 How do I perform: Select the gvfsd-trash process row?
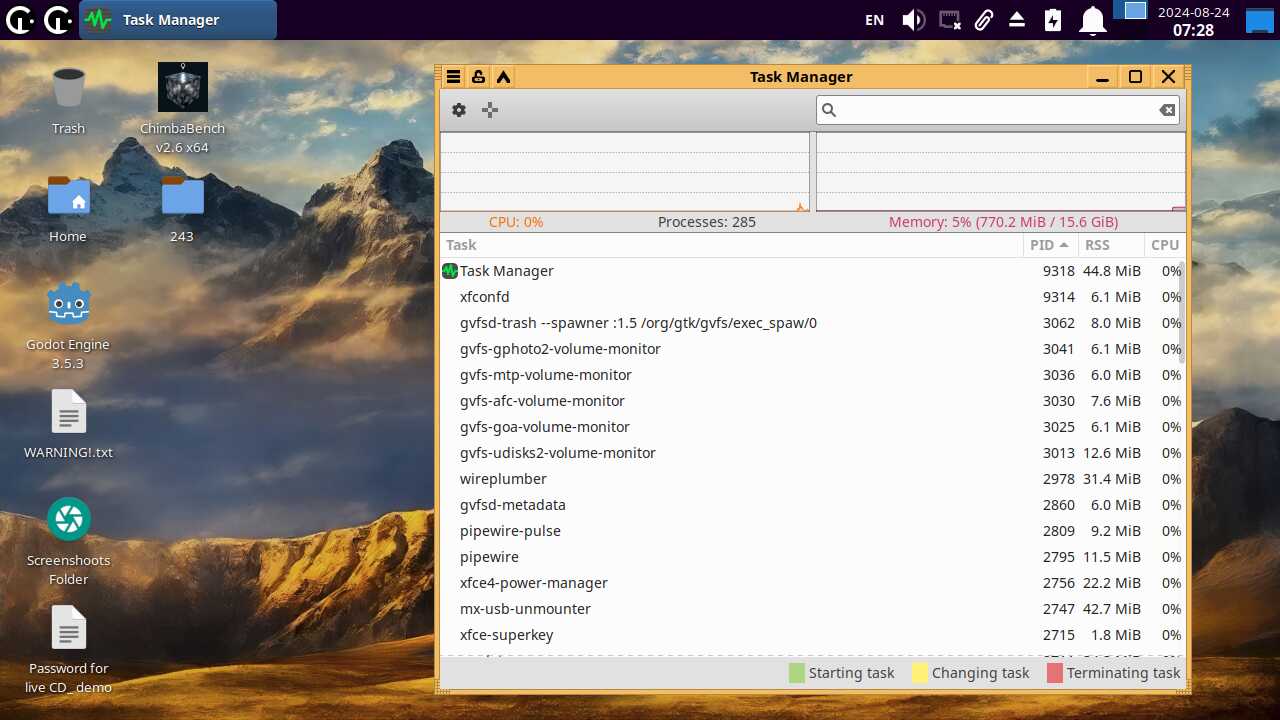pos(811,323)
